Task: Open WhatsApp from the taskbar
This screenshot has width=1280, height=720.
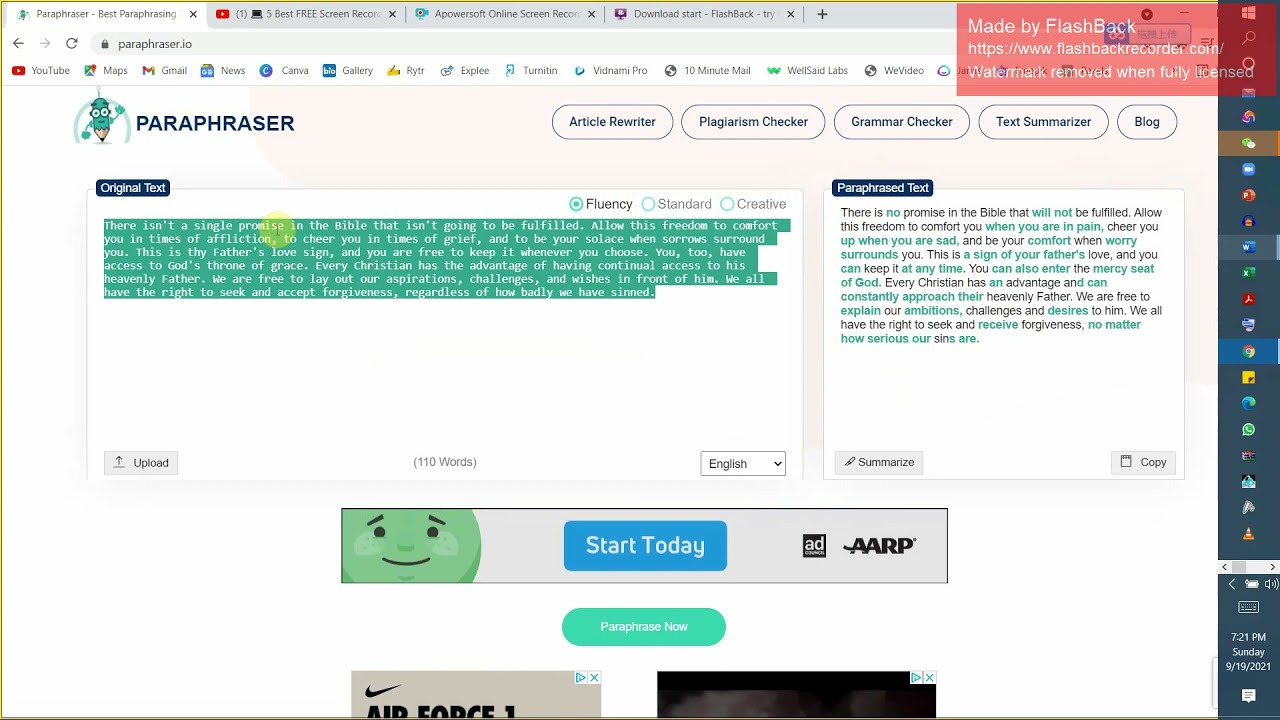Action: point(1248,429)
